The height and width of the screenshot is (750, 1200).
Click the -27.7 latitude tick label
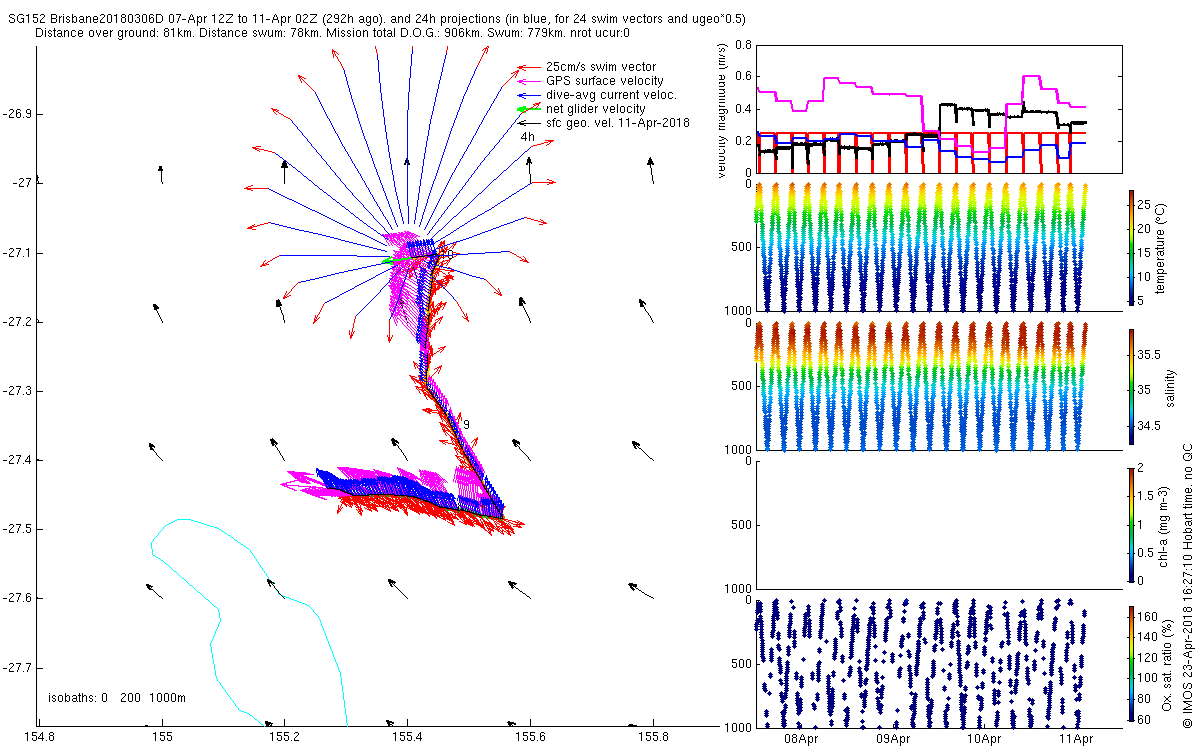coord(16,667)
